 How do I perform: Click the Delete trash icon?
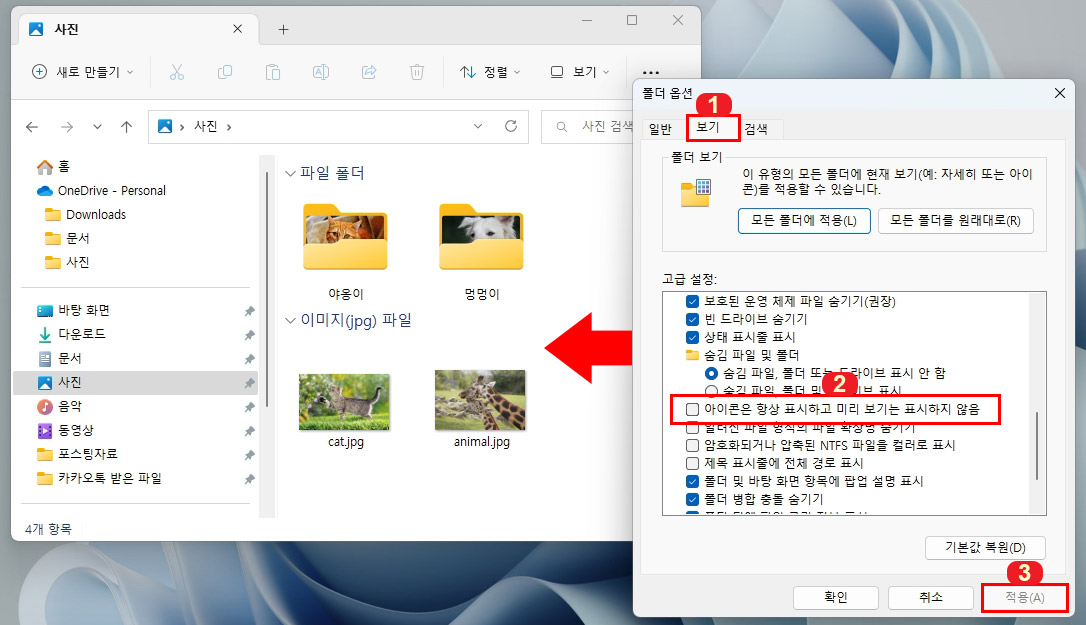click(414, 71)
